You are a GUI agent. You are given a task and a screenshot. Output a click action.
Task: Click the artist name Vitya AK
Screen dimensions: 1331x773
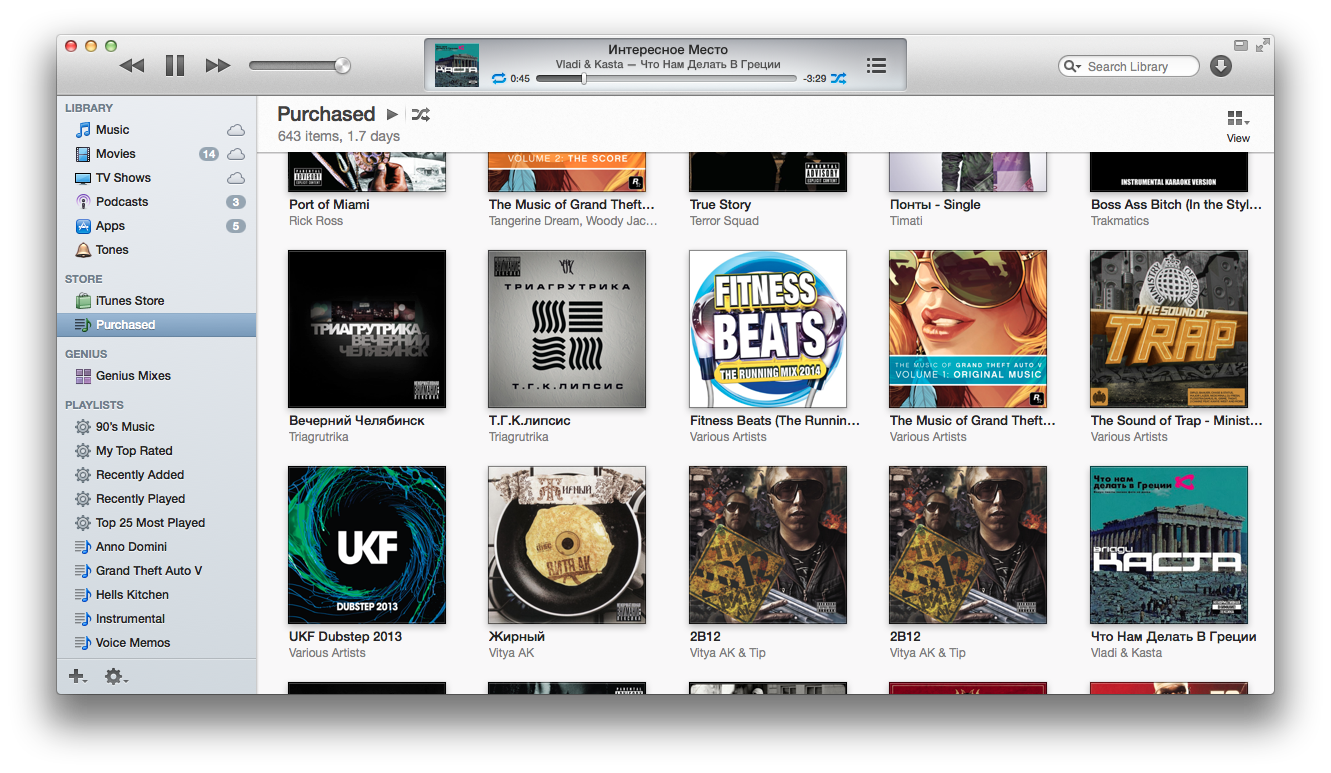(x=512, y=653)
